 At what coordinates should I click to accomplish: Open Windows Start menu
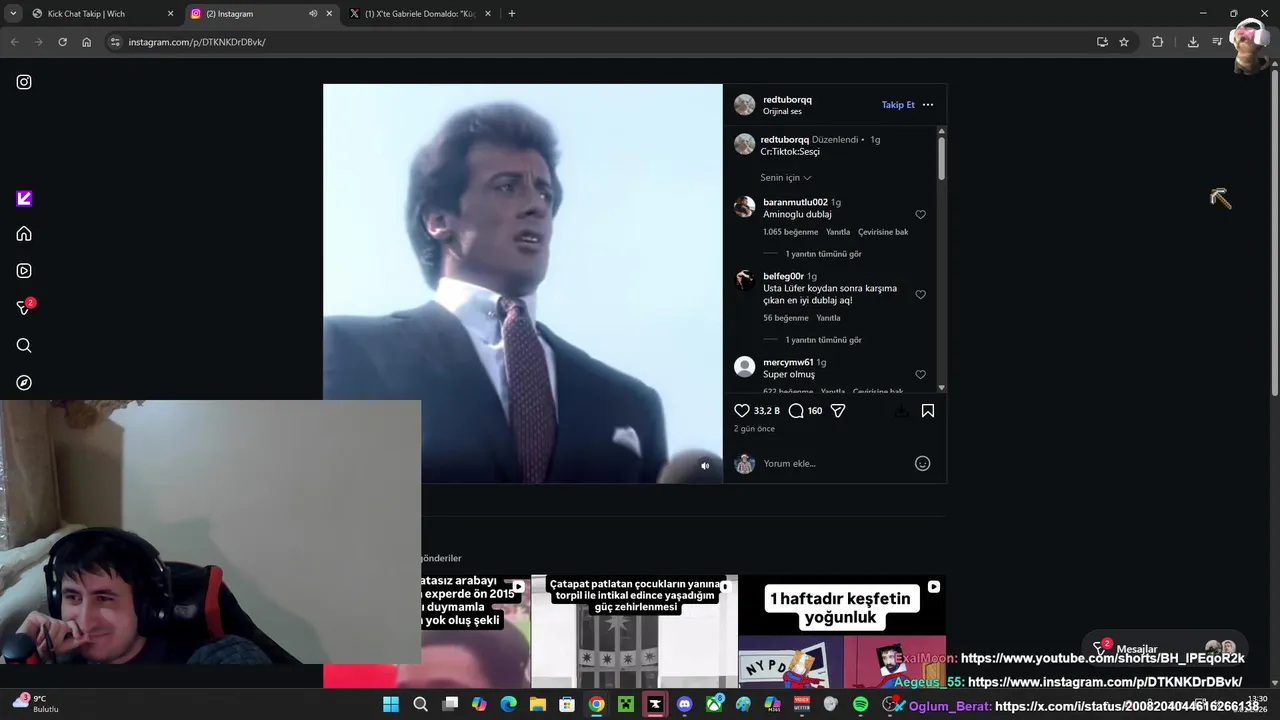point(391,704)
